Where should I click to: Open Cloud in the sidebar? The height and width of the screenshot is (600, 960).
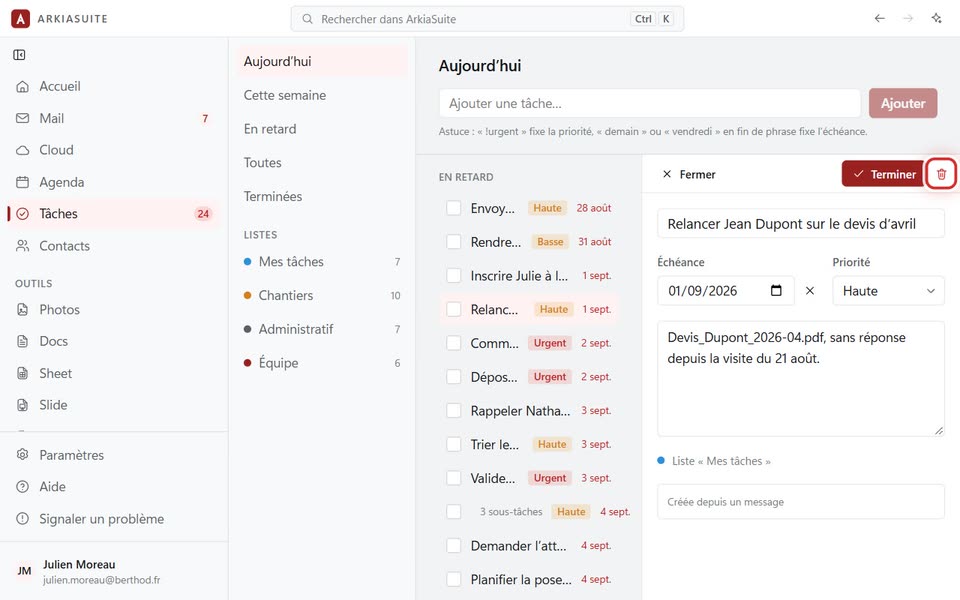pos(114,150)
